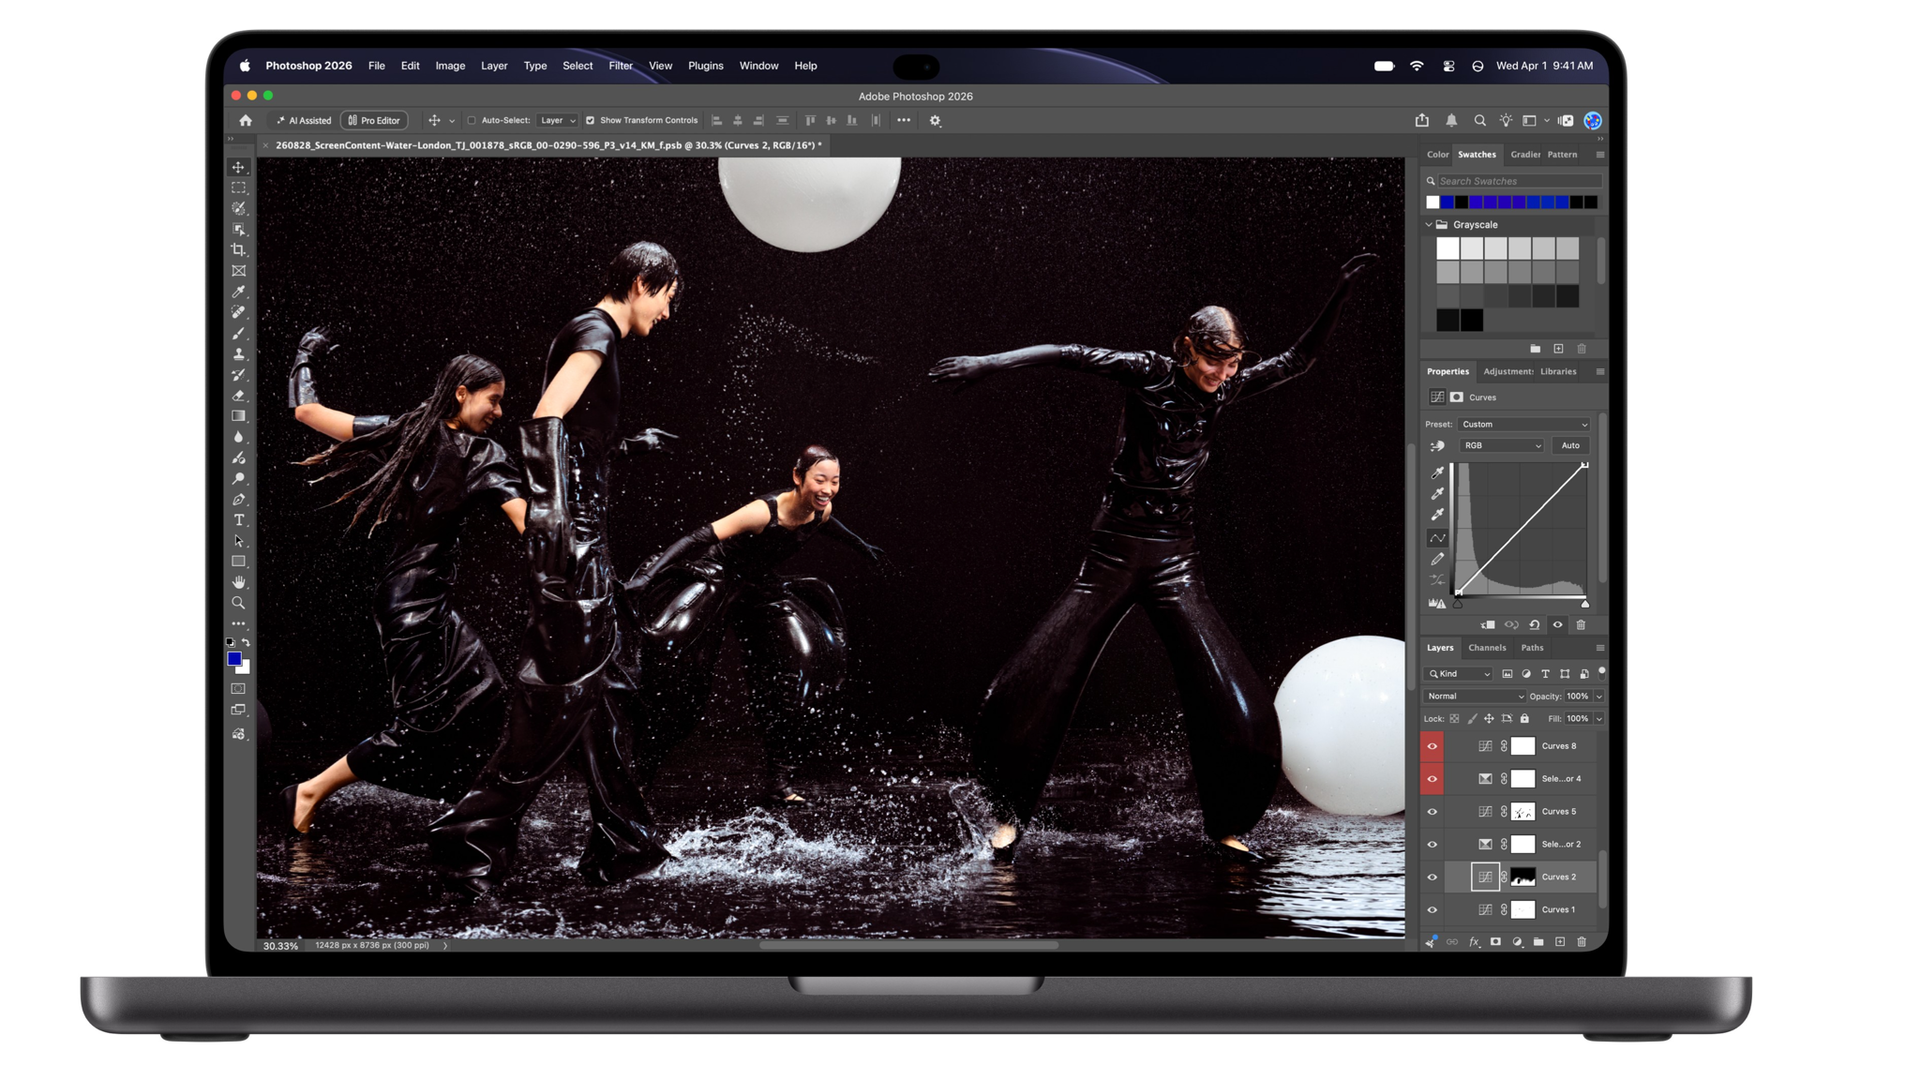
Task: Select the Crop tool
Action: [238, 250]
